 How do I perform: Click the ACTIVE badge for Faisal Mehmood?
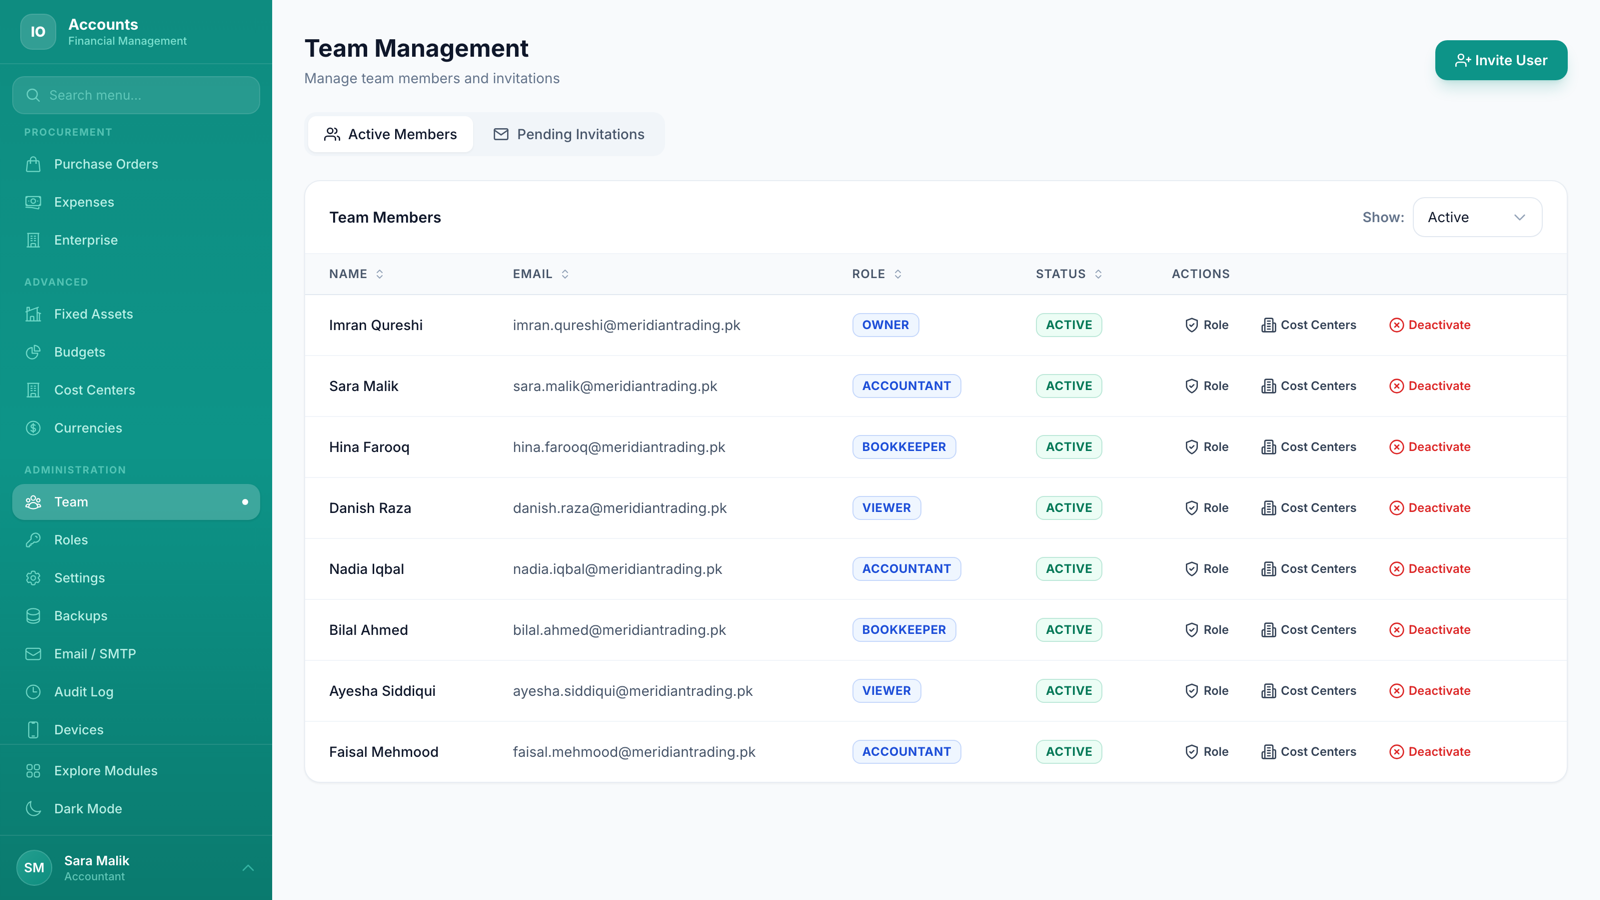(x=1069, y=752)
